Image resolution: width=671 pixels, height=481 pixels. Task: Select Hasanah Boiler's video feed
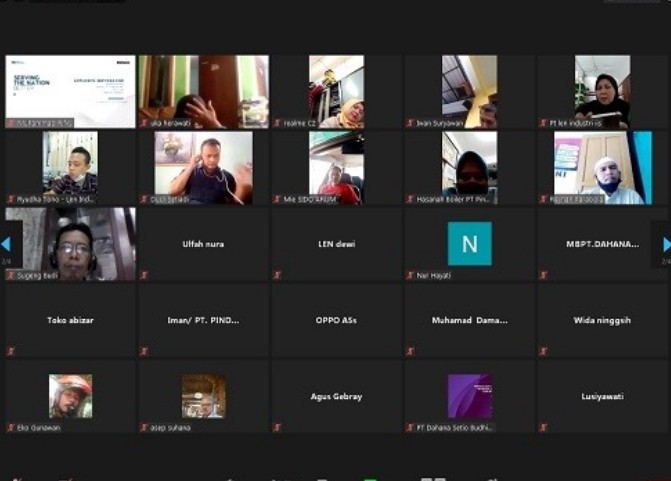pyautogui.click(x=469, y=168)
